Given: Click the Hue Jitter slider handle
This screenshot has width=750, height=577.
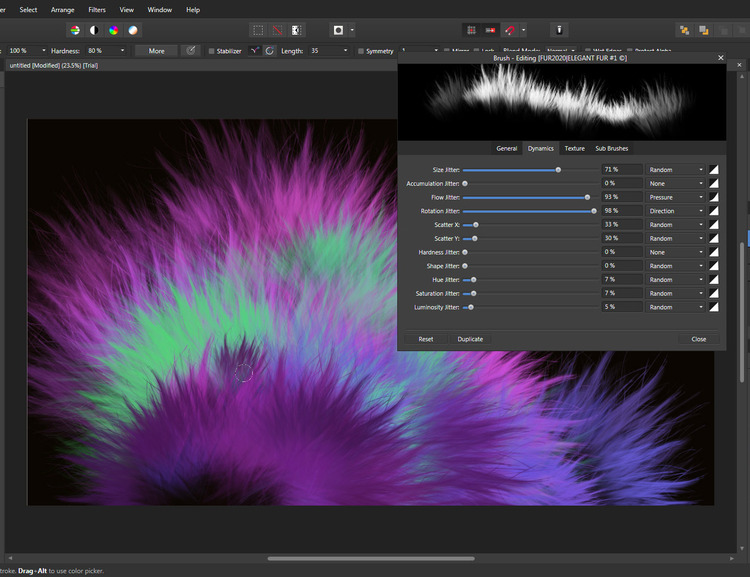Looking at the screenshot, I should (x=472, y=280).
